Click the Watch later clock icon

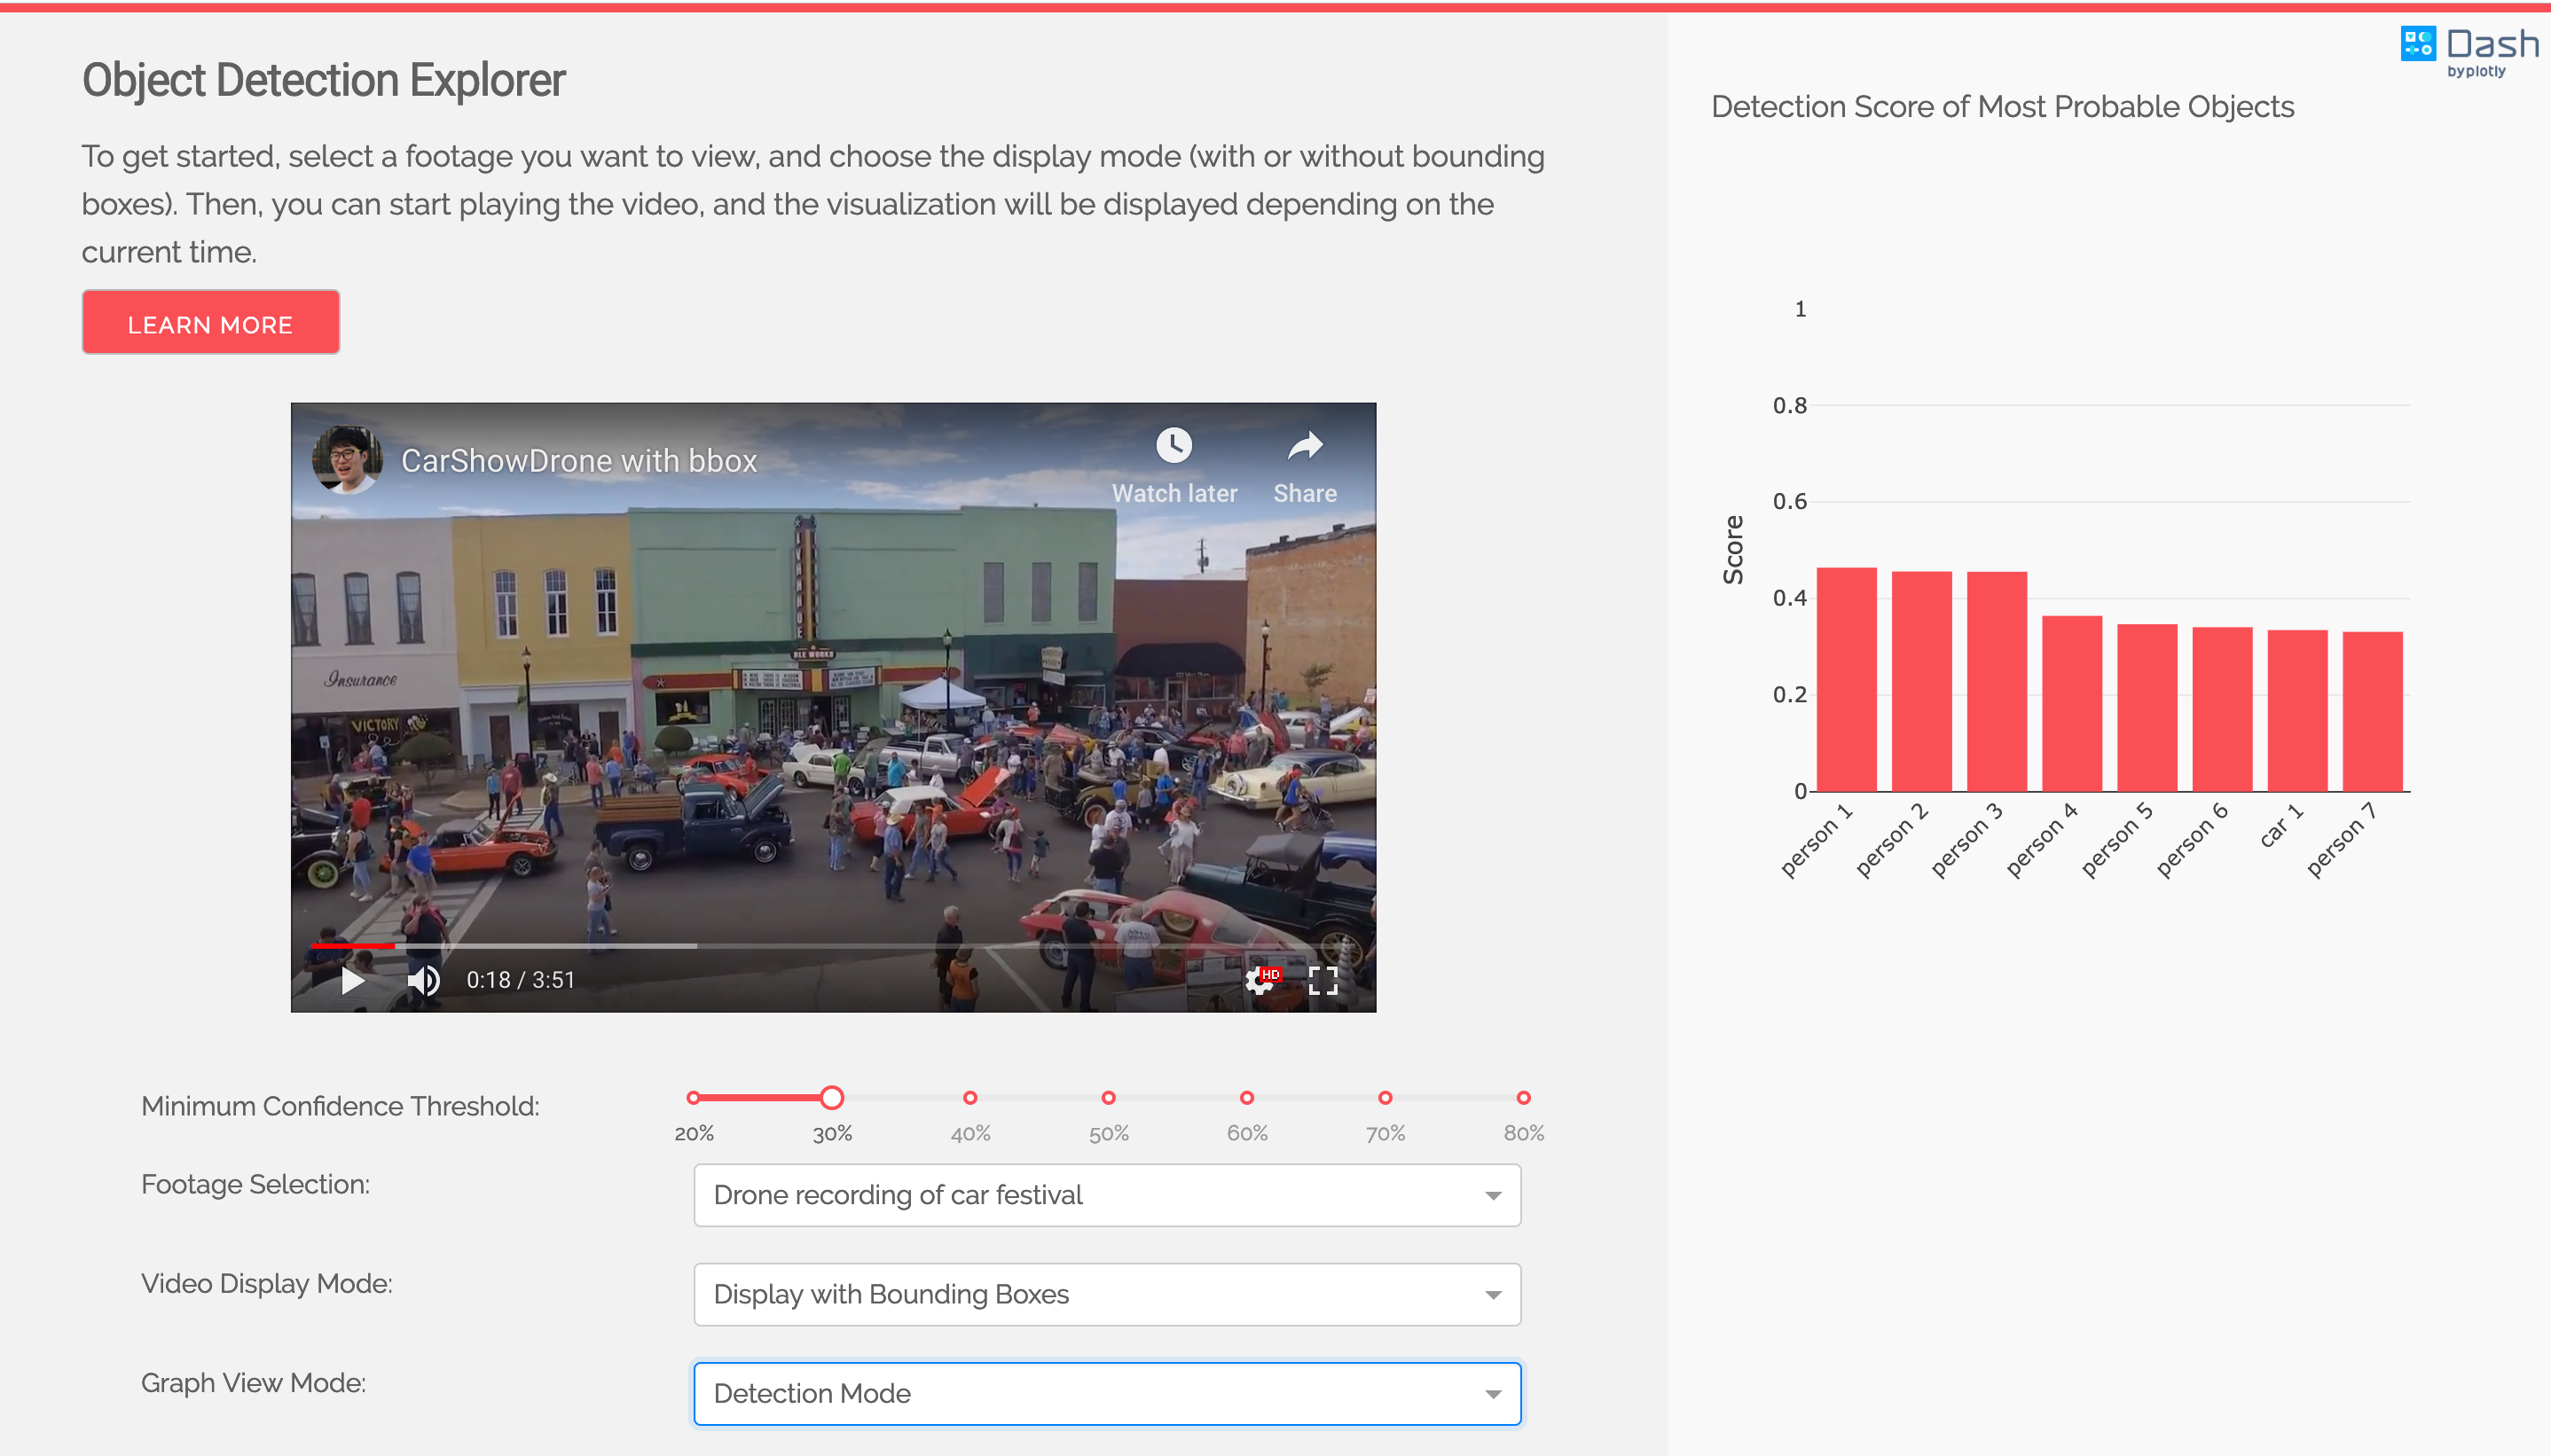[1174, 446]
